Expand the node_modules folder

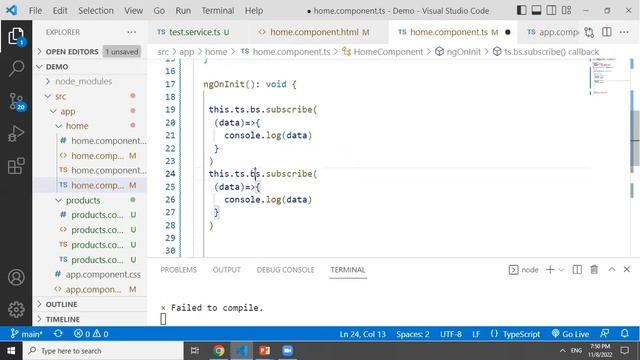pyautogui.click(x=90, y=81)
